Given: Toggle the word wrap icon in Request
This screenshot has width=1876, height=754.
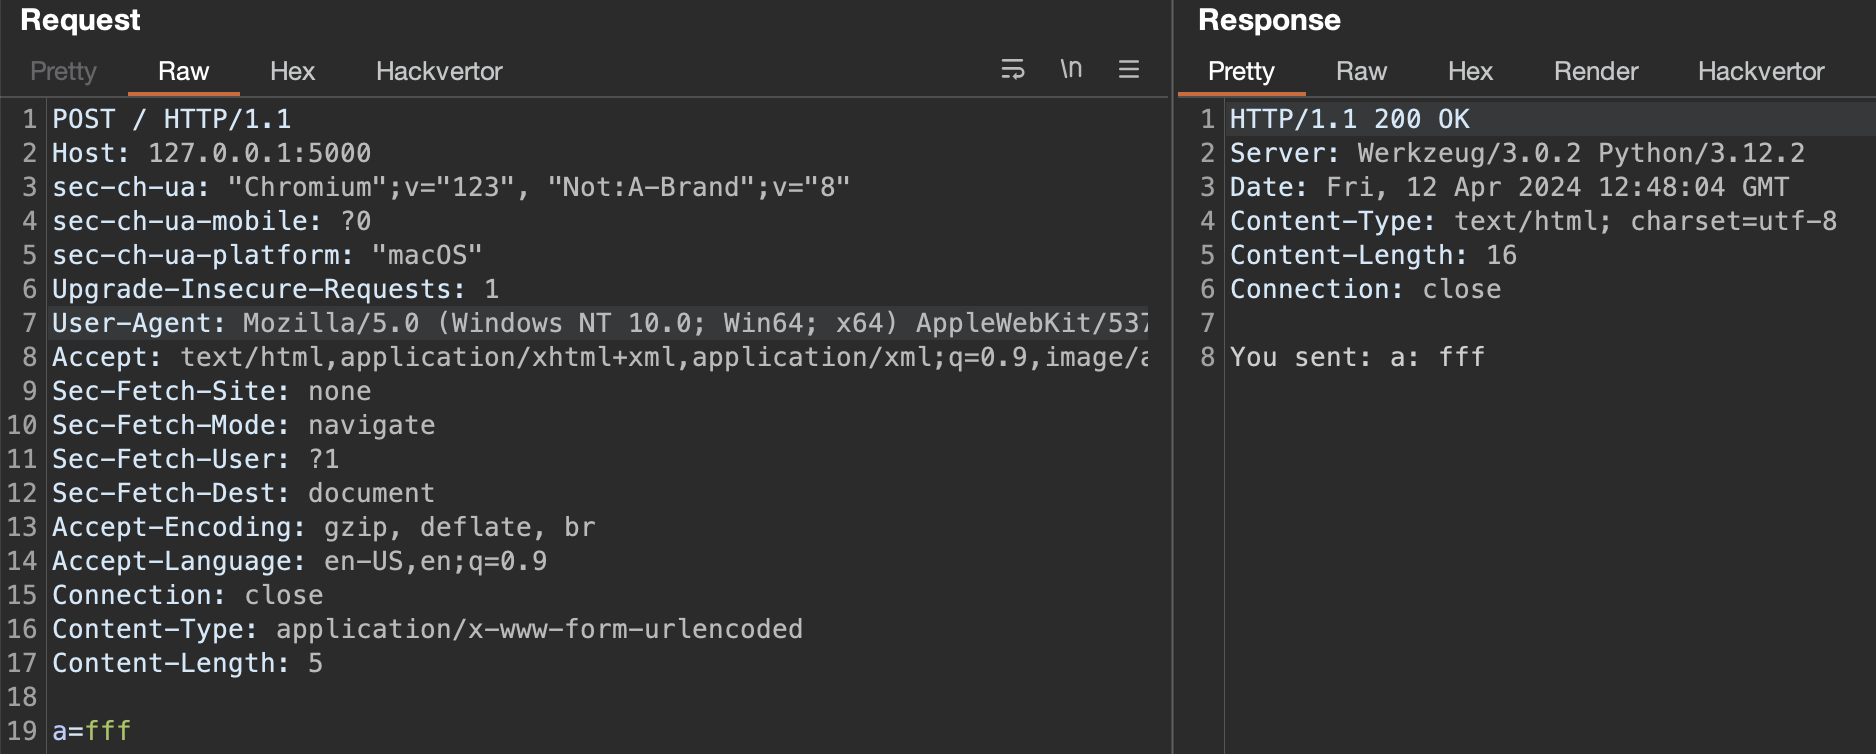Looking at the screenshot, I should (1012, 69).
